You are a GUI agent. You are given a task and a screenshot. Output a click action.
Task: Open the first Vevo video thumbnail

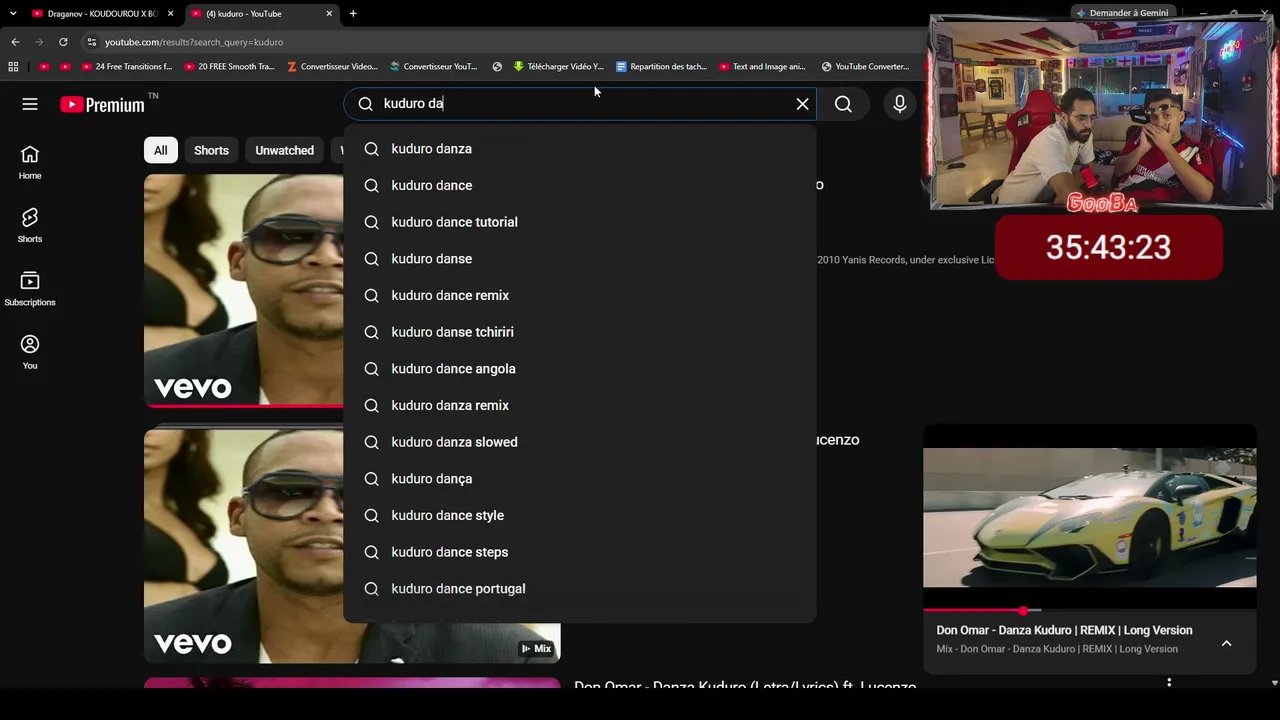tap(243, 291)
